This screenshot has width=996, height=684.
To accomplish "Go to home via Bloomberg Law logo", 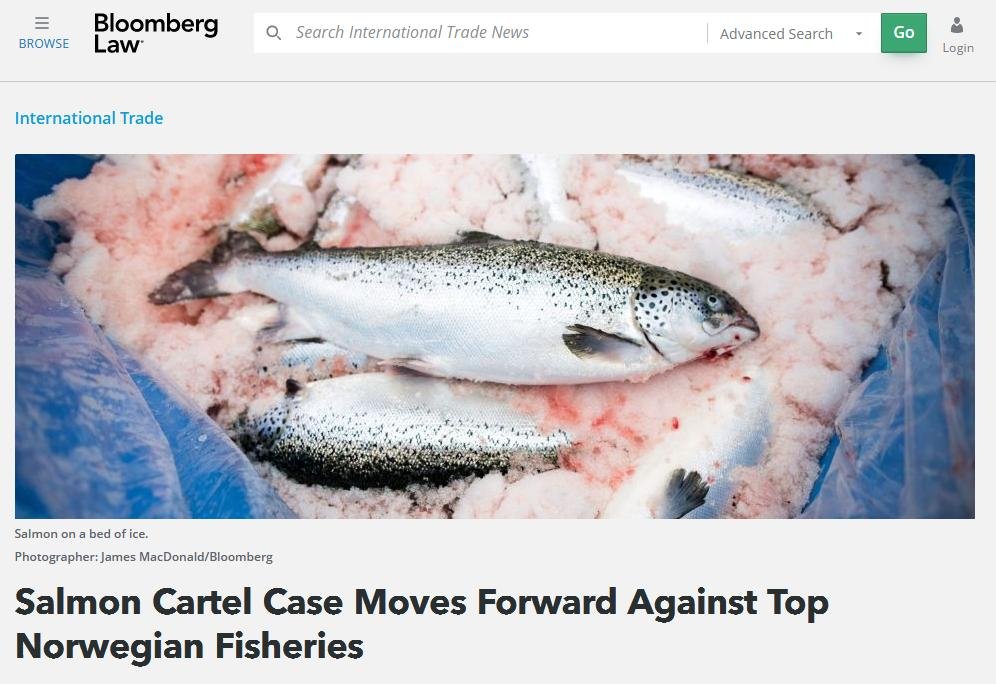I will pyautogui.click(x=156, y=33).
